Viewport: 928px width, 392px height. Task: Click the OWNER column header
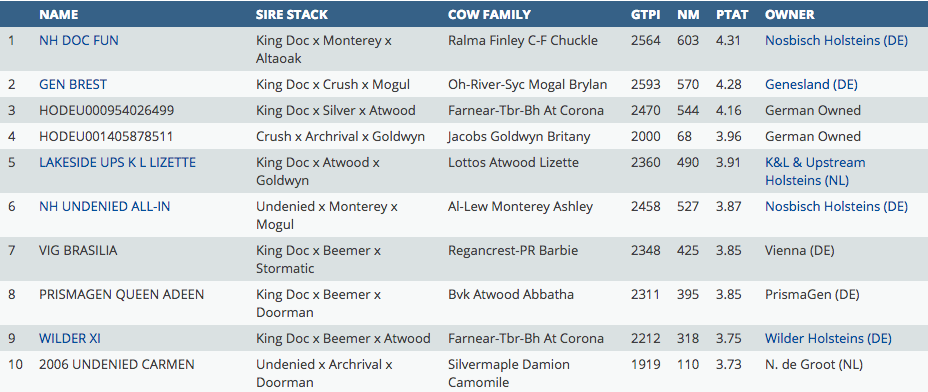[790, 15]
